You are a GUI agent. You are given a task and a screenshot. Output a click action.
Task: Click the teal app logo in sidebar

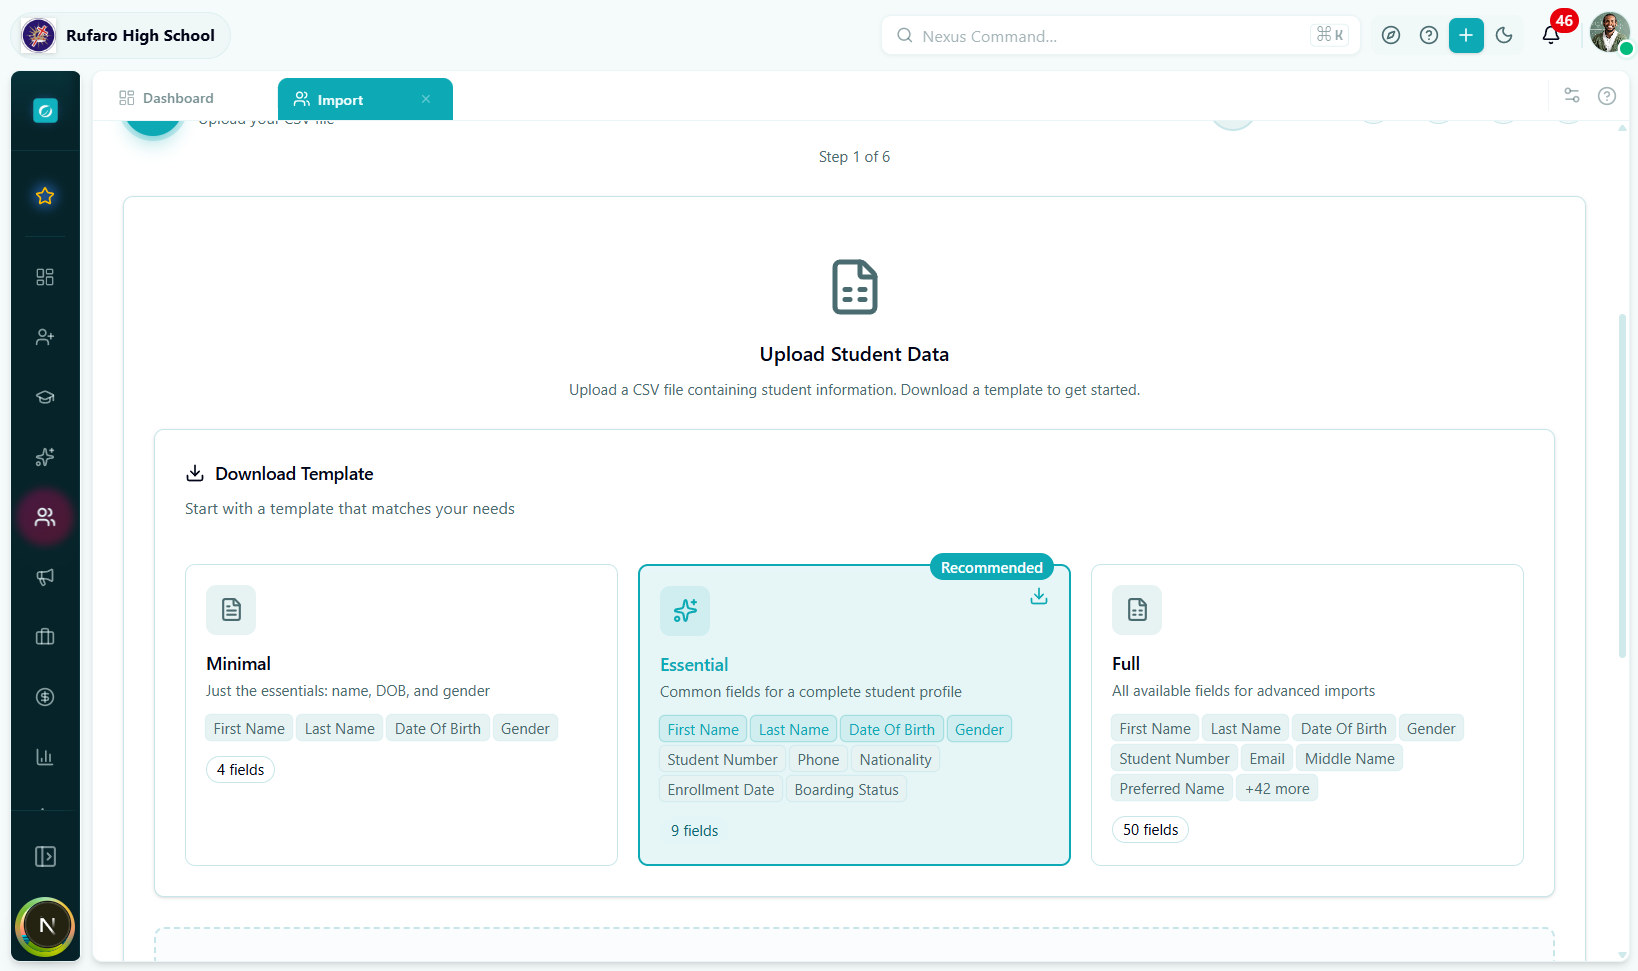[45, 111]
